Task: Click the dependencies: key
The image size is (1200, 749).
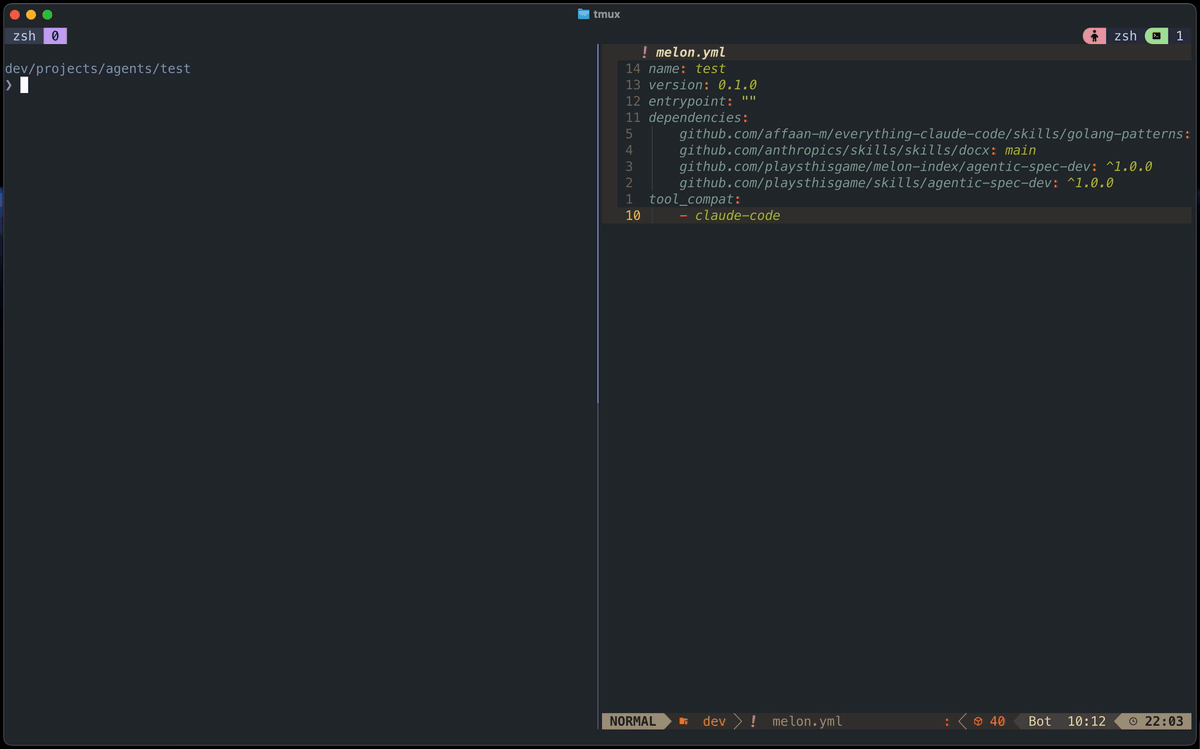Action: pyautogui.click(x=698, y=118)
